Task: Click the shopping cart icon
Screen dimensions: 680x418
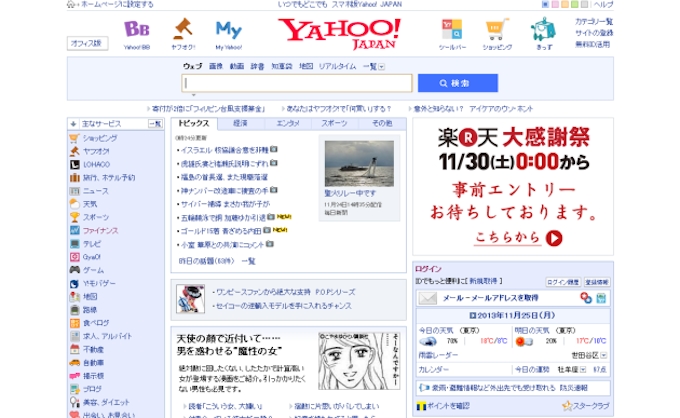Action: click(x=497, y=28)
